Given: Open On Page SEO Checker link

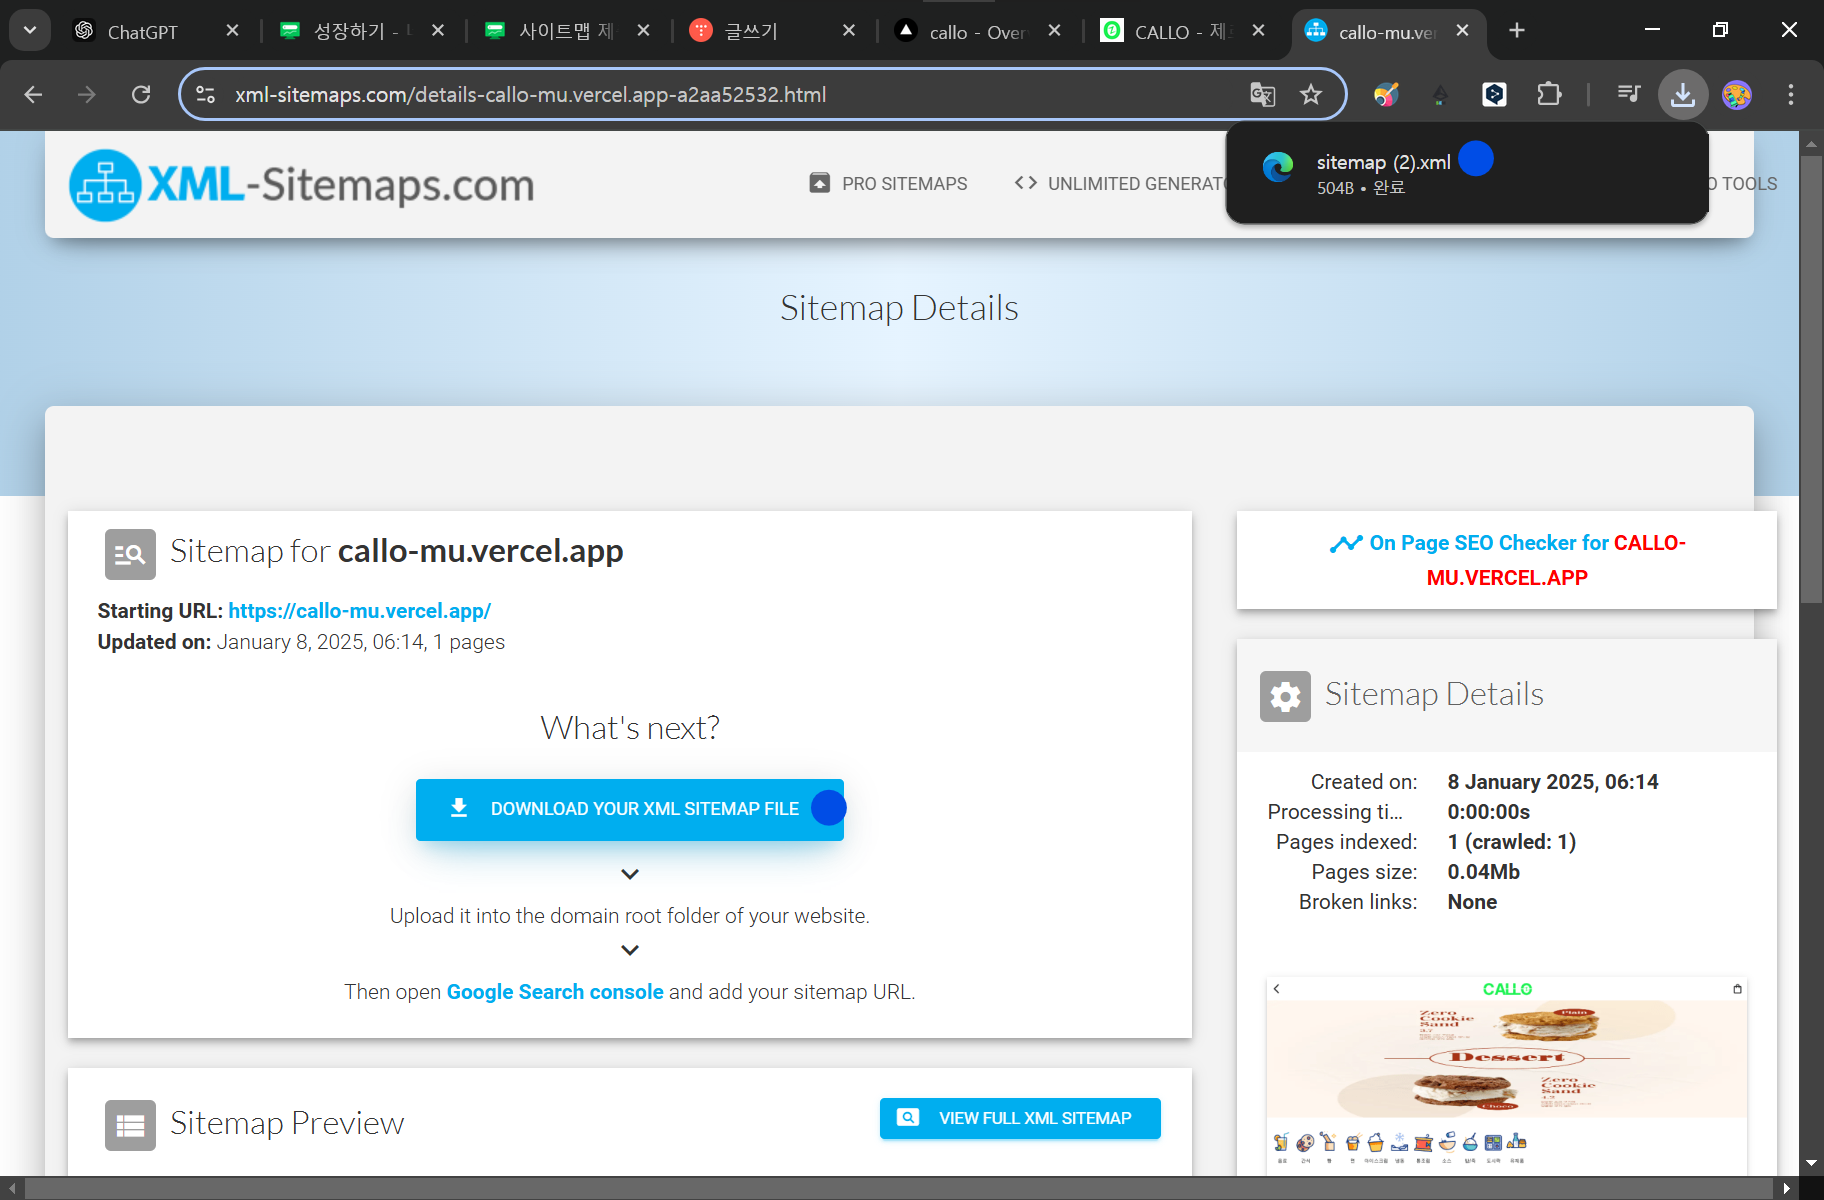Looking at the screenshot, I should pyautogui.click(x=1507, y=560).
